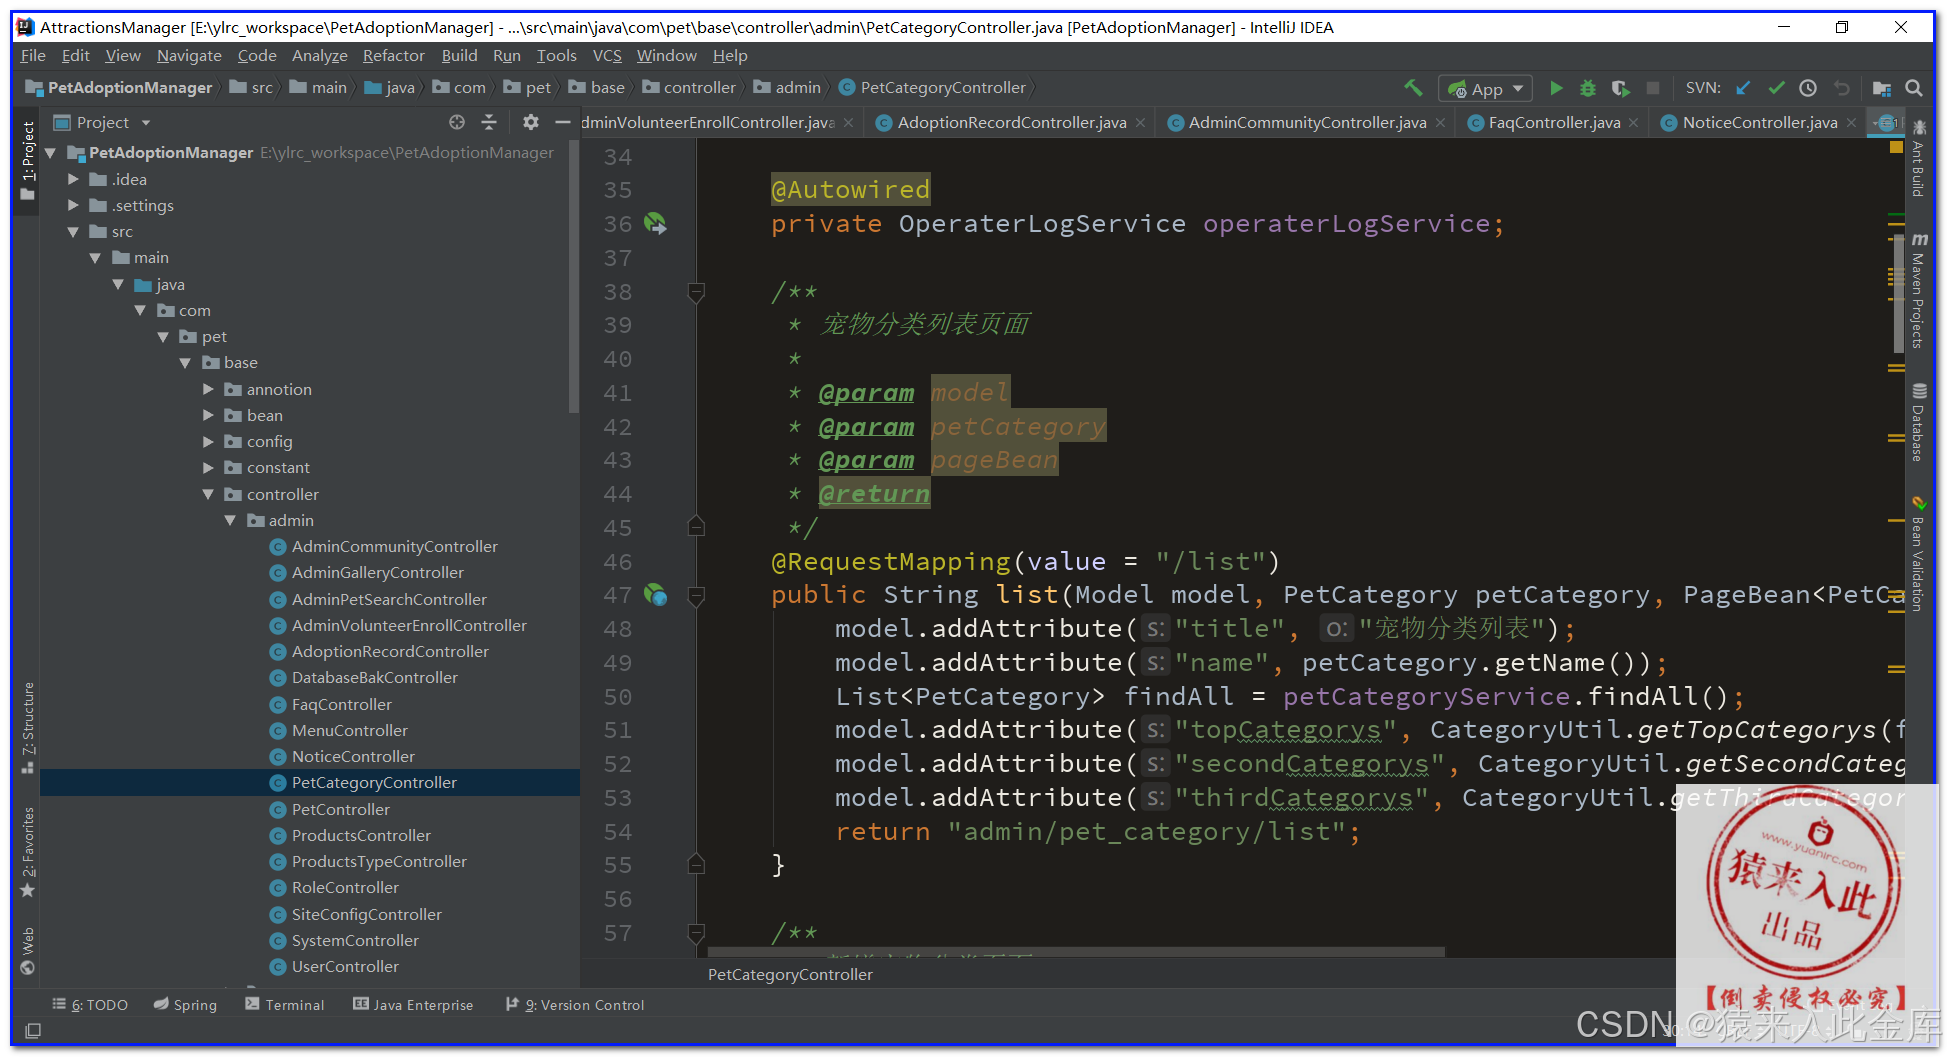Click the line 36 autowired gutter icon
The height and width of the screenshot is (1057, 1947).
tap(655, 223)
